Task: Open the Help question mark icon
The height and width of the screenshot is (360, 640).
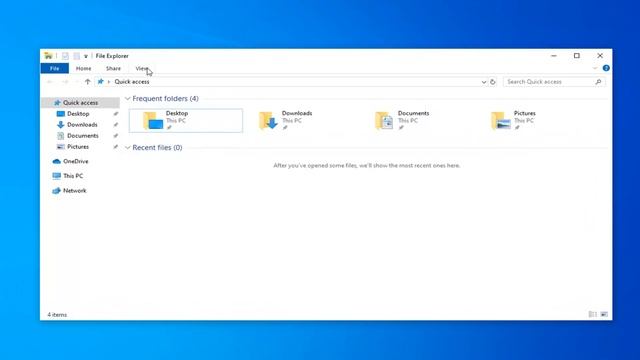Action: tap(606, 68)
